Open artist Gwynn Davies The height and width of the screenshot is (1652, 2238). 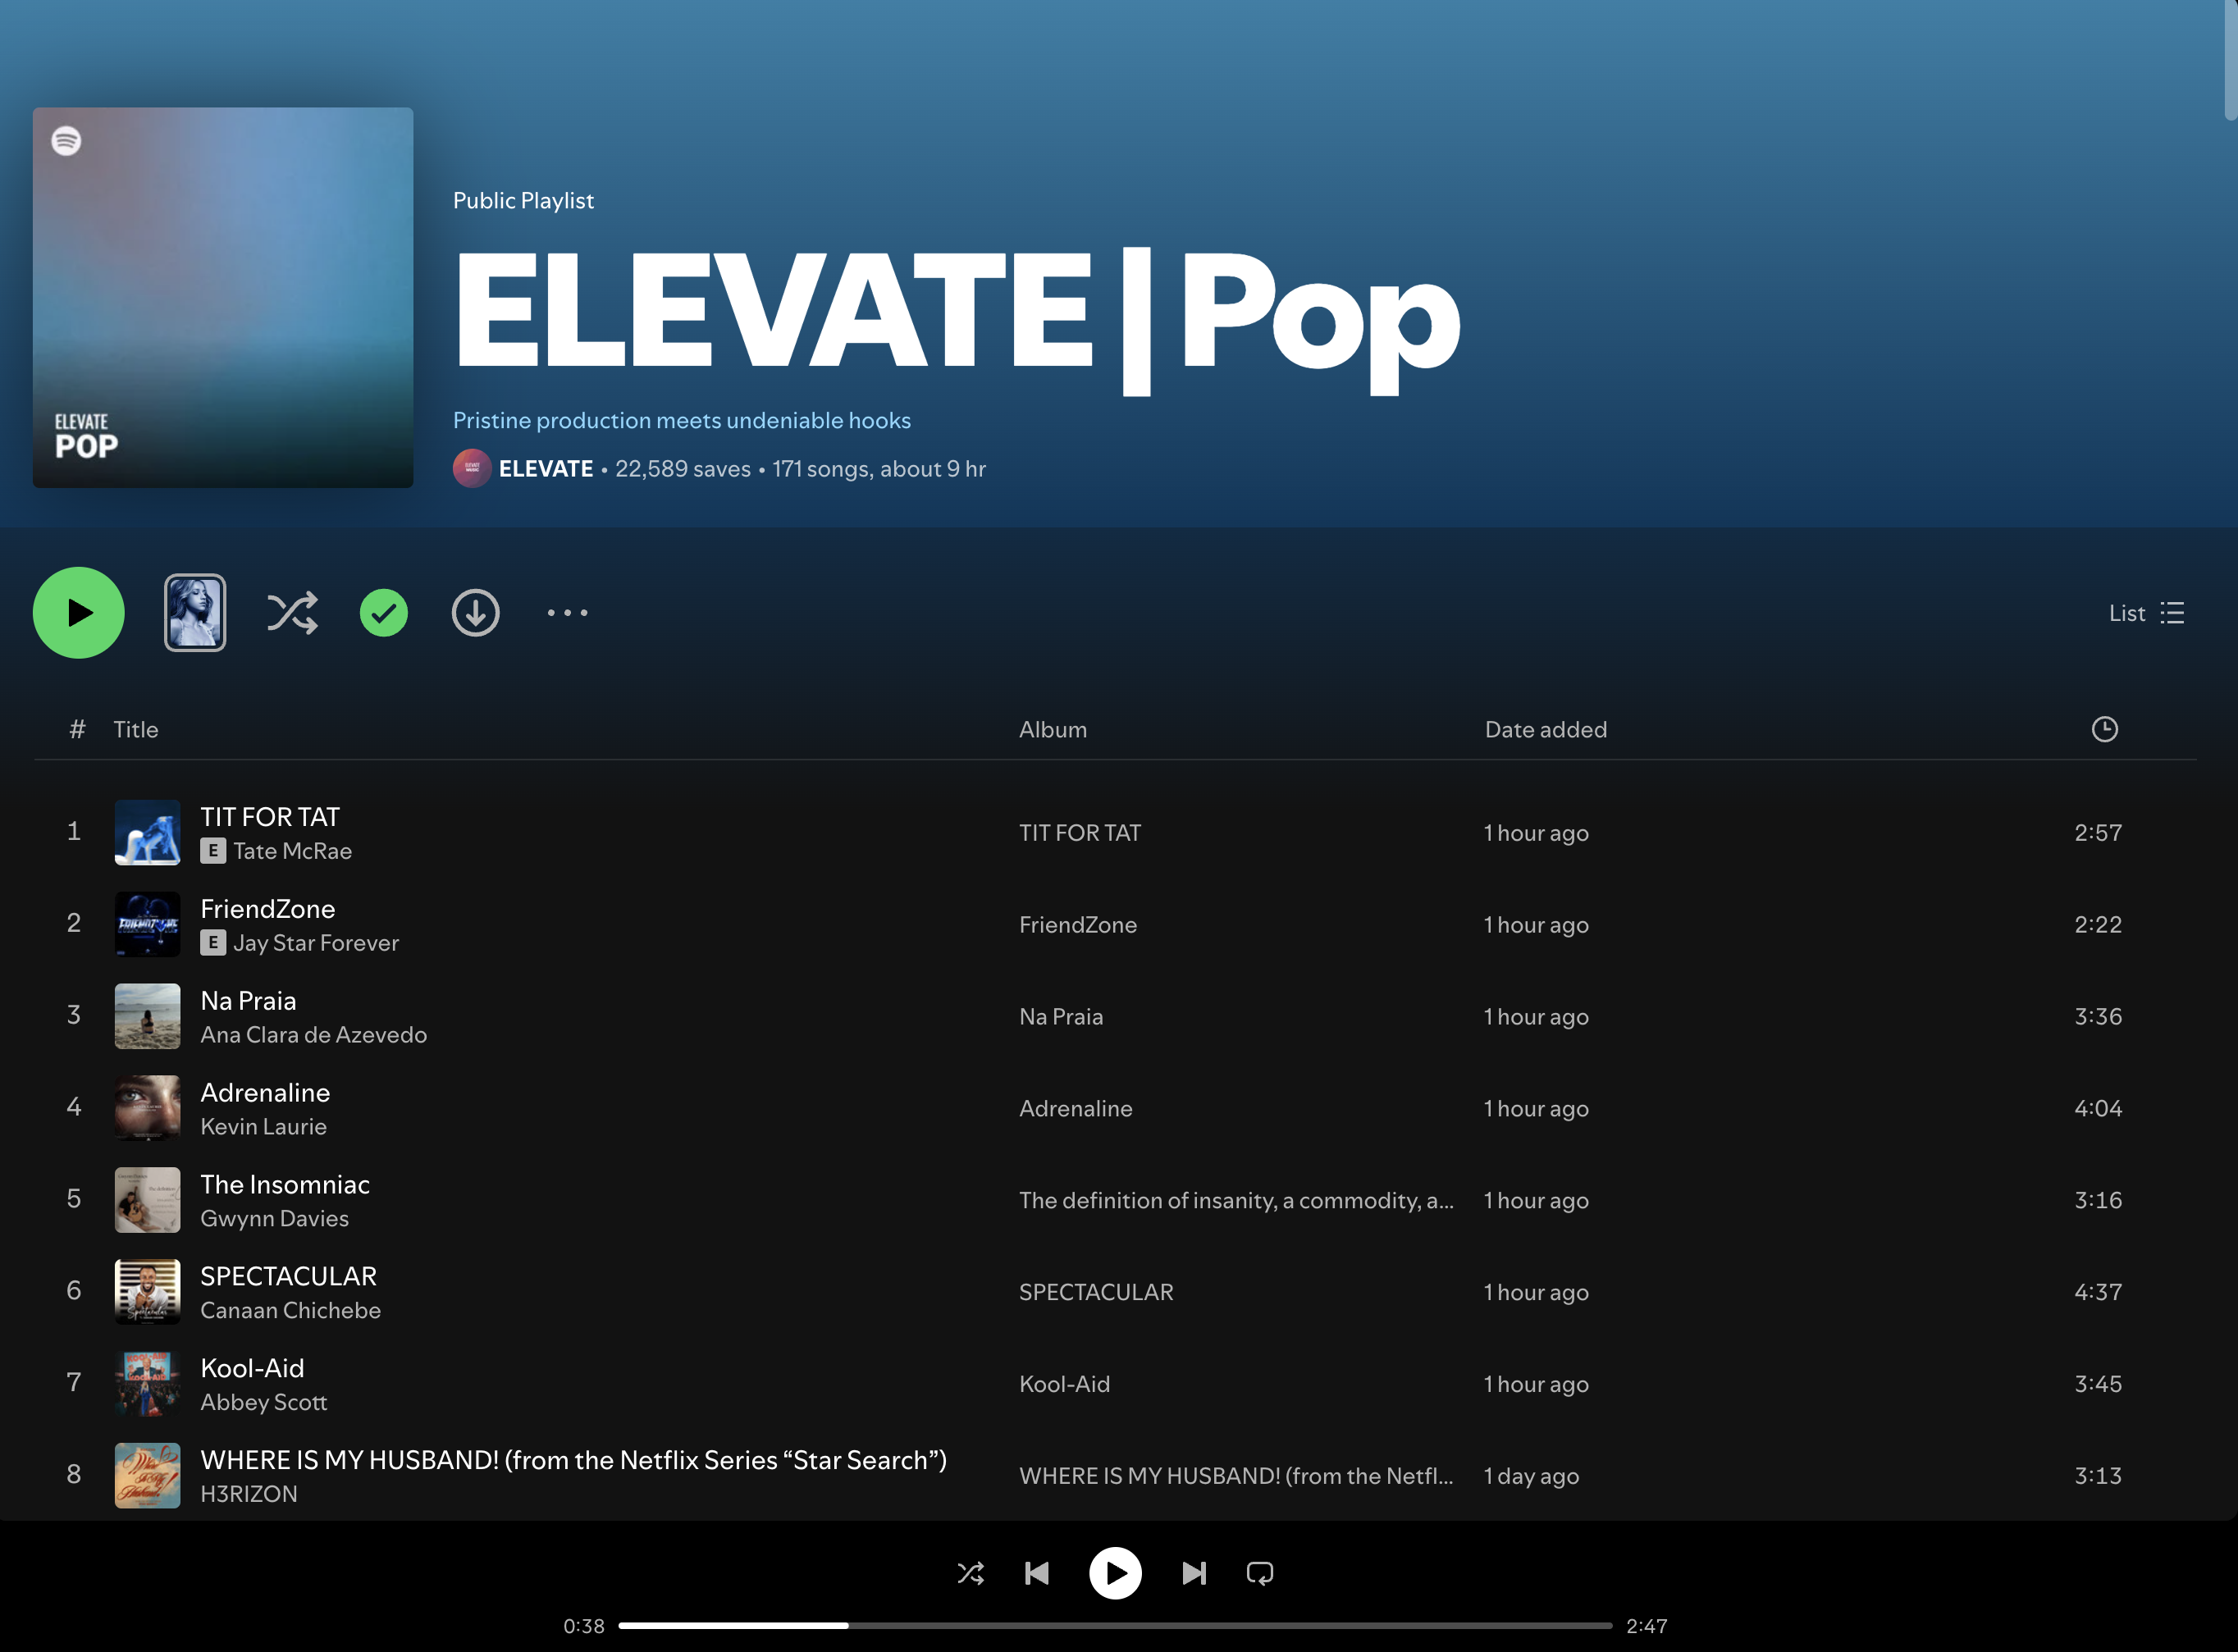275,1219
